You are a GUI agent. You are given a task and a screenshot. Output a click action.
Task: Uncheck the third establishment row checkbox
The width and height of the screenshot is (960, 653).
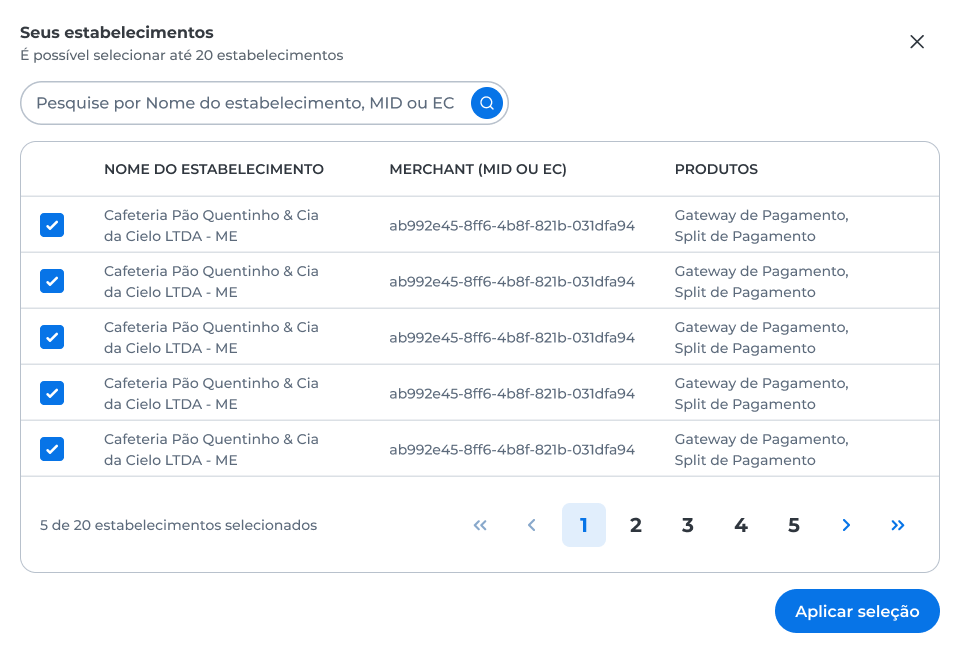click(52, 337)
